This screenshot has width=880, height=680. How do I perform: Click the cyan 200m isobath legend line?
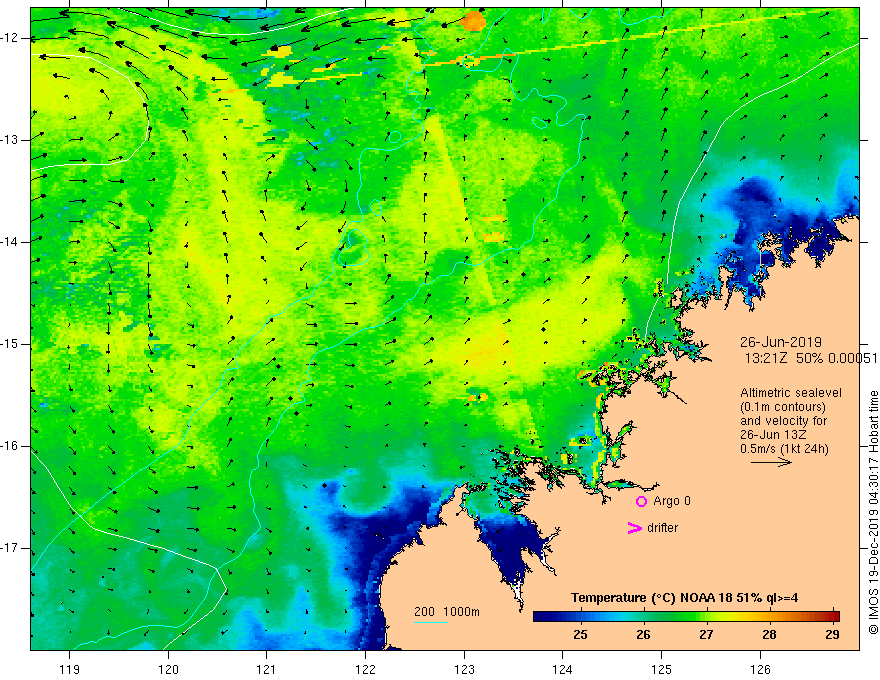pos(430,622)
